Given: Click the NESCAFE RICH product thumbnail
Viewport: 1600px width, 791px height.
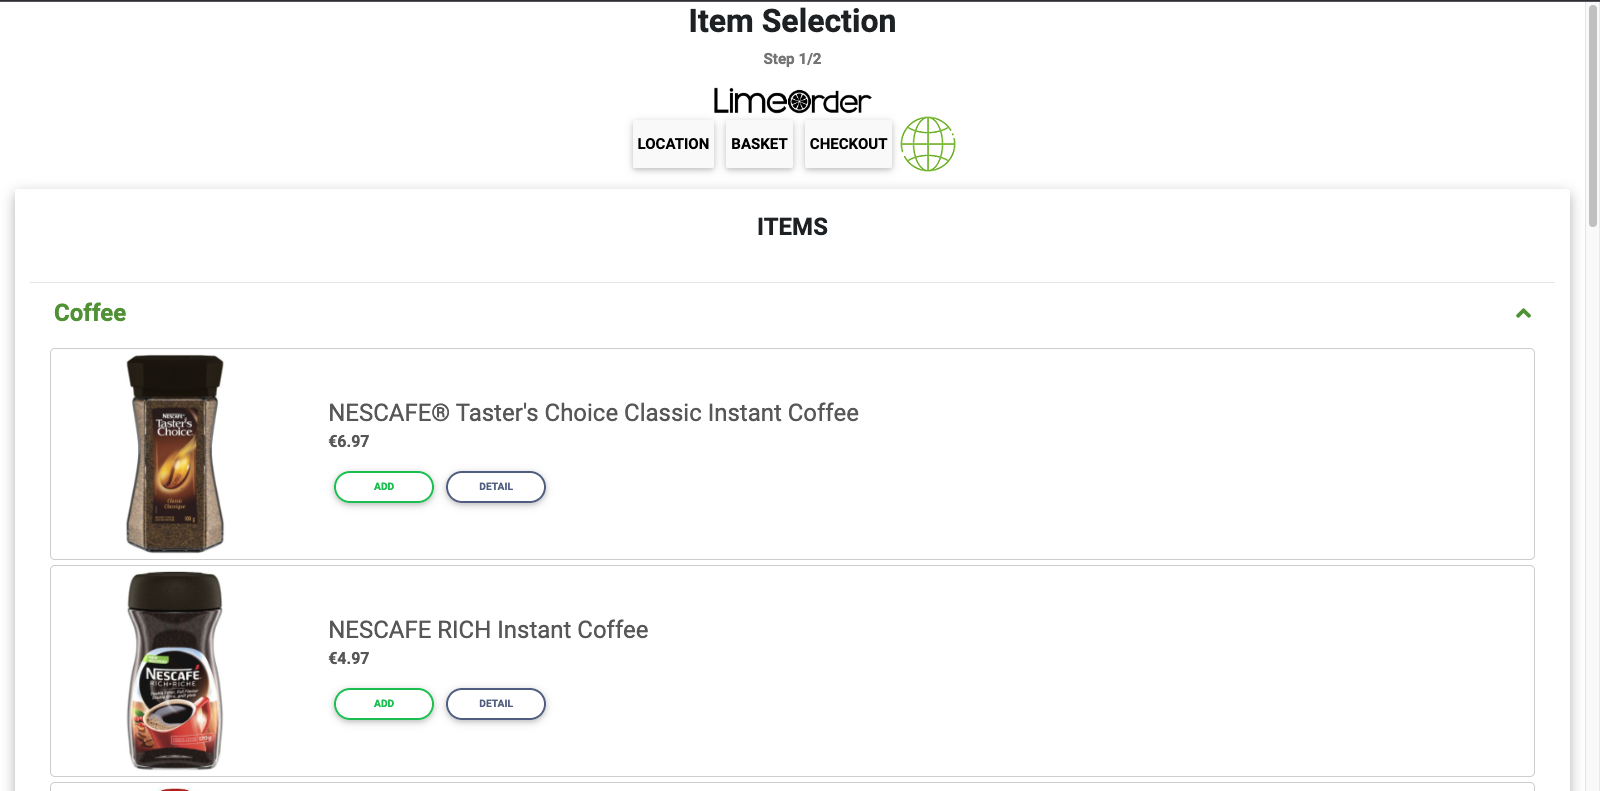Looking at the screenshot, I should (x=174, y=670).
